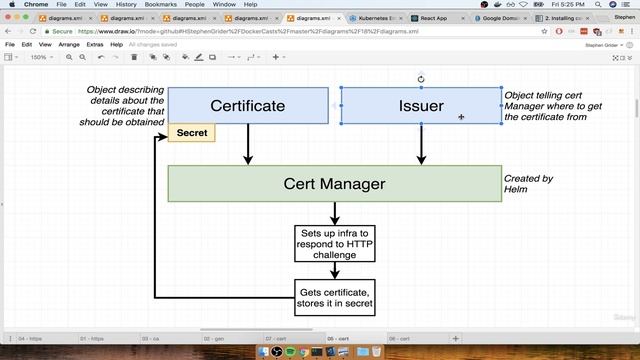Select the 'Gets certificate' box

click(x=335, y=298)
